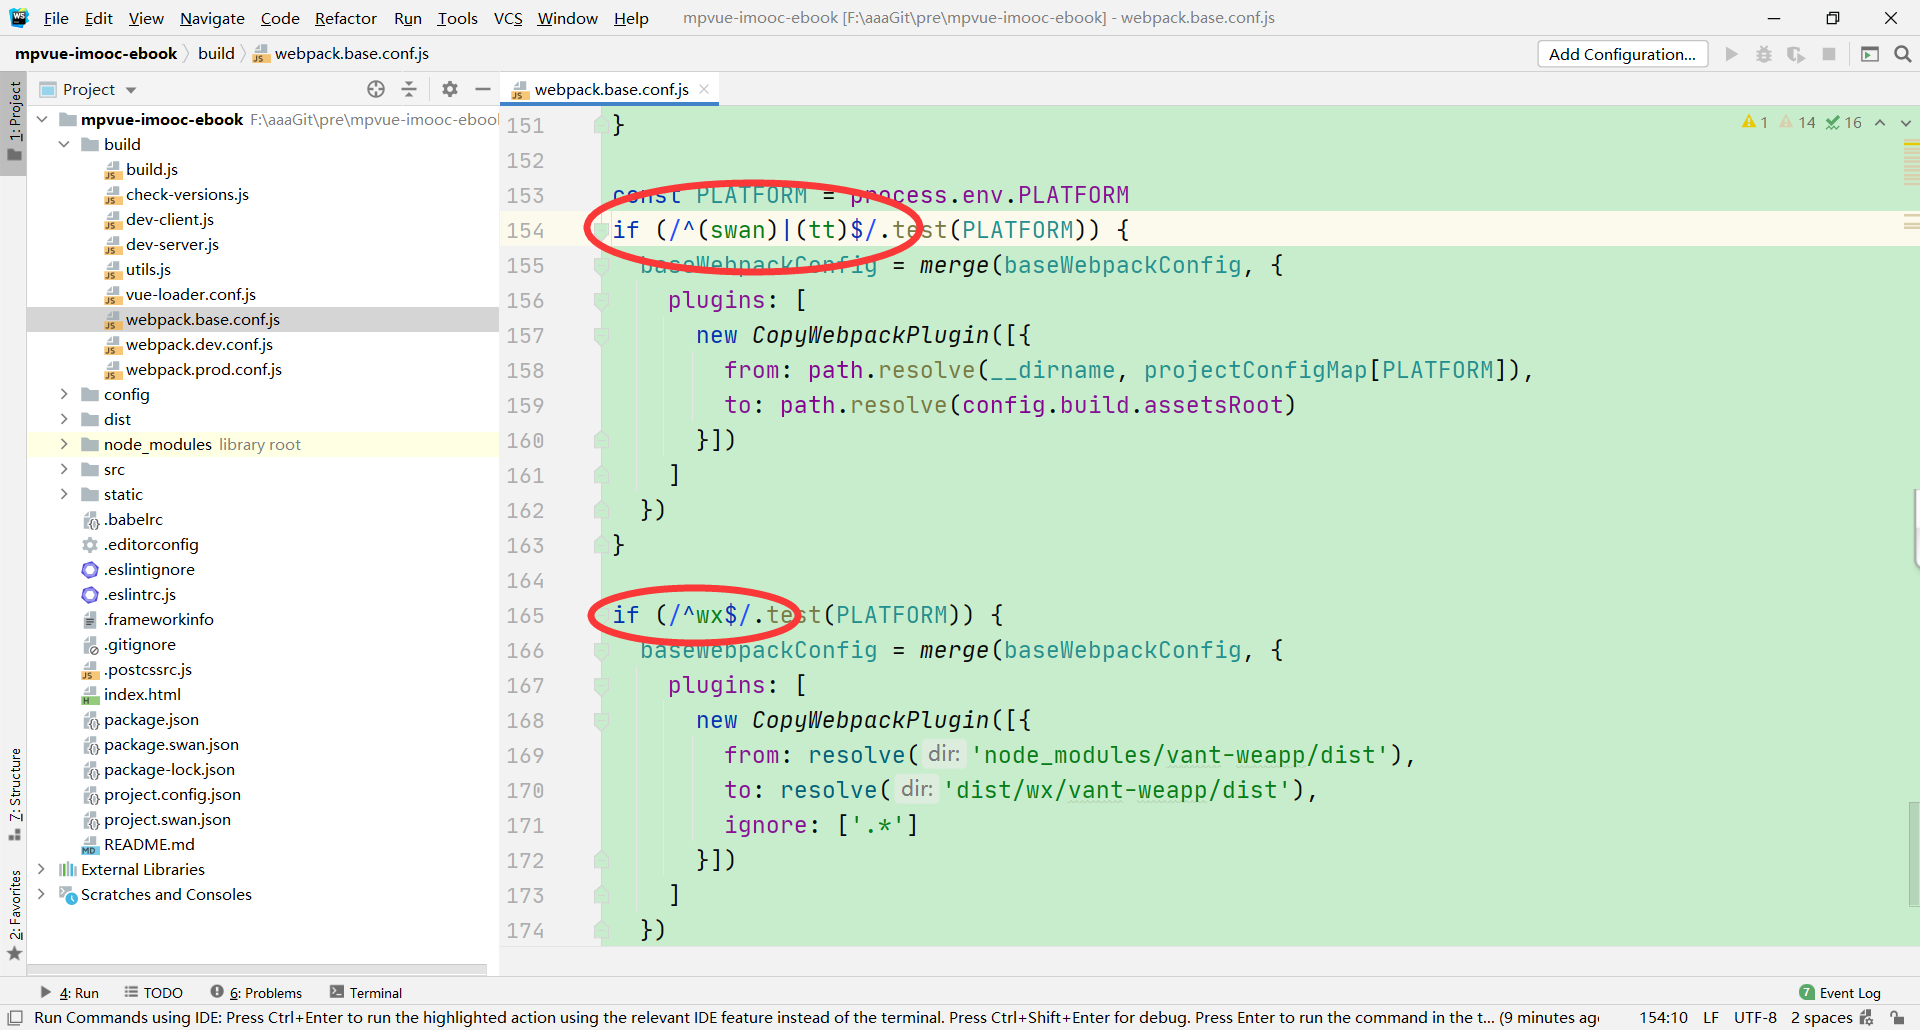Open the Tools menu

457,18
